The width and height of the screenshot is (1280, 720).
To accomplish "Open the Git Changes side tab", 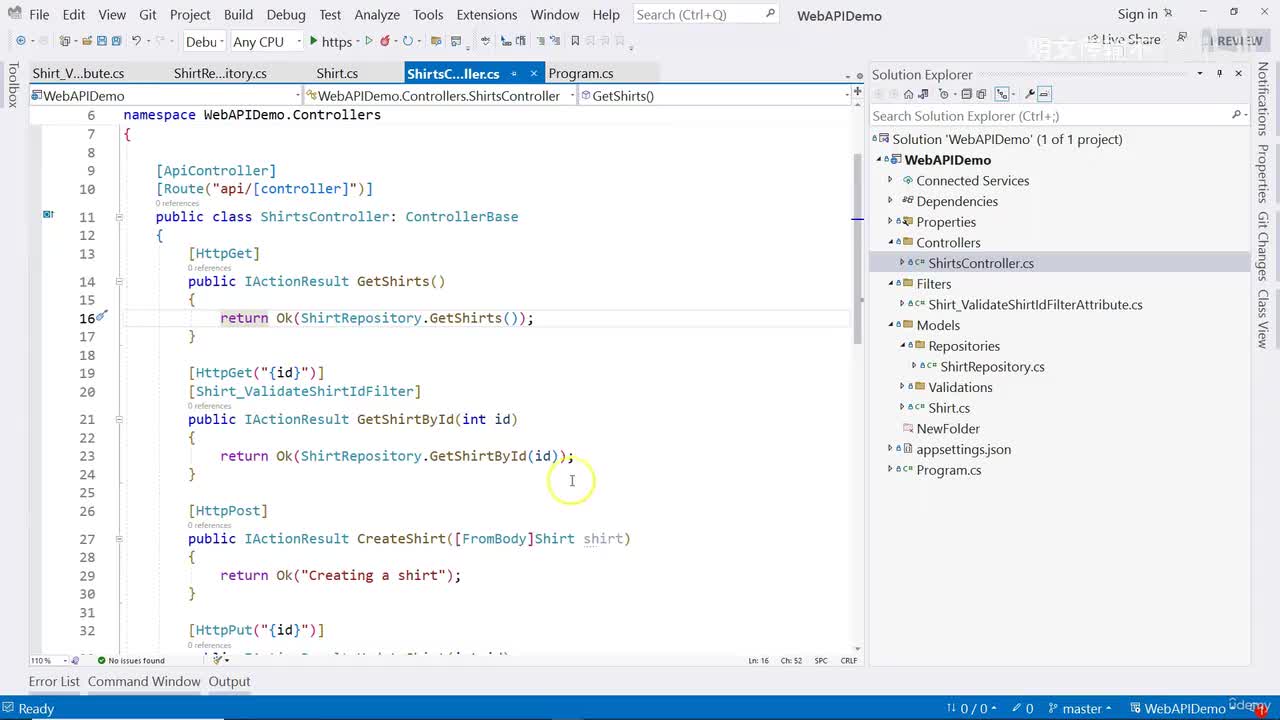I will [1263, 246].
